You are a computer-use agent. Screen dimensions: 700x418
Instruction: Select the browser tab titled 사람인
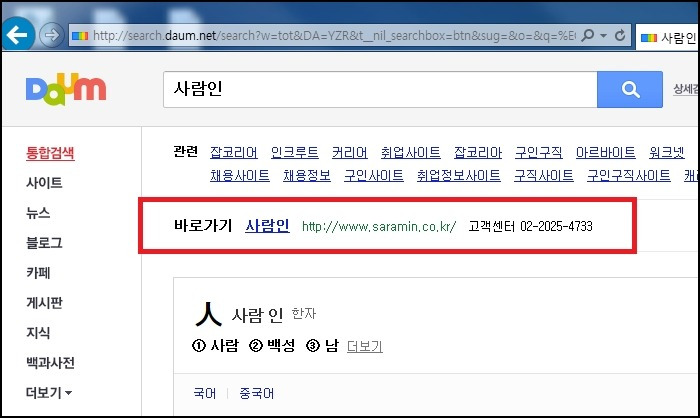tap(668, 38)
